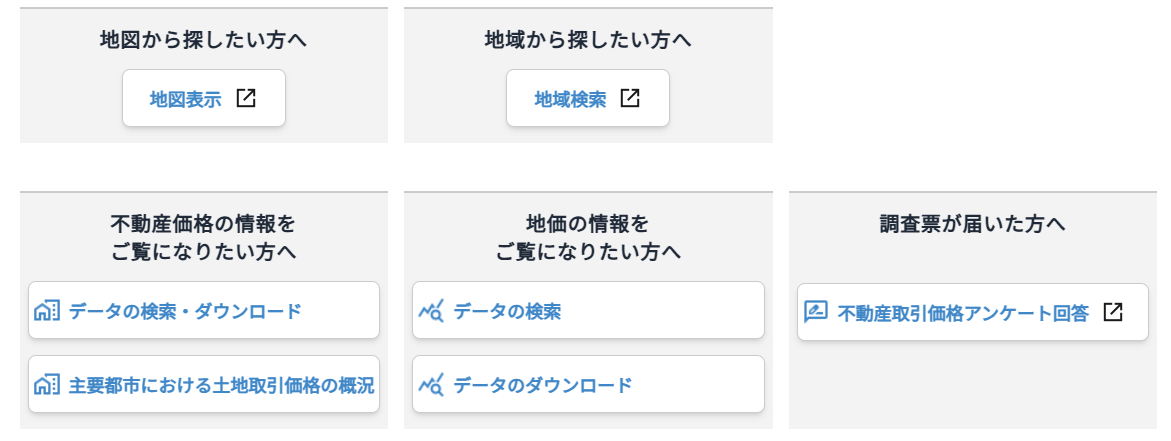
Task: Click the 地域から探したい方へ heading
Action: [588, 40]
